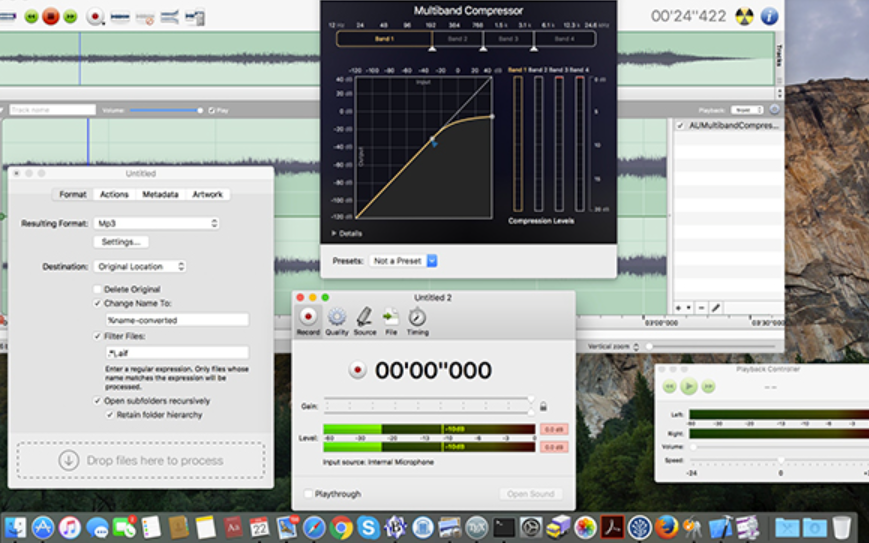Click the Vertical zoom stepper
This screenshot has width=869, height=543.
pos(636,347)
